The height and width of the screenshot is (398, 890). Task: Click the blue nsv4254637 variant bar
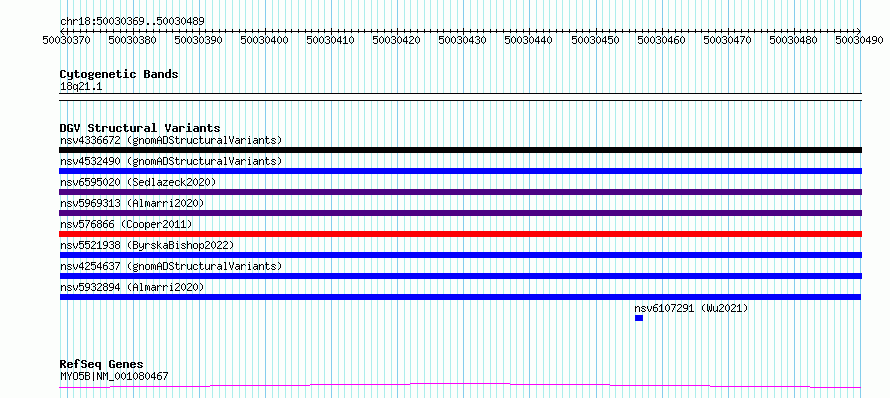[x=460, y=276]
